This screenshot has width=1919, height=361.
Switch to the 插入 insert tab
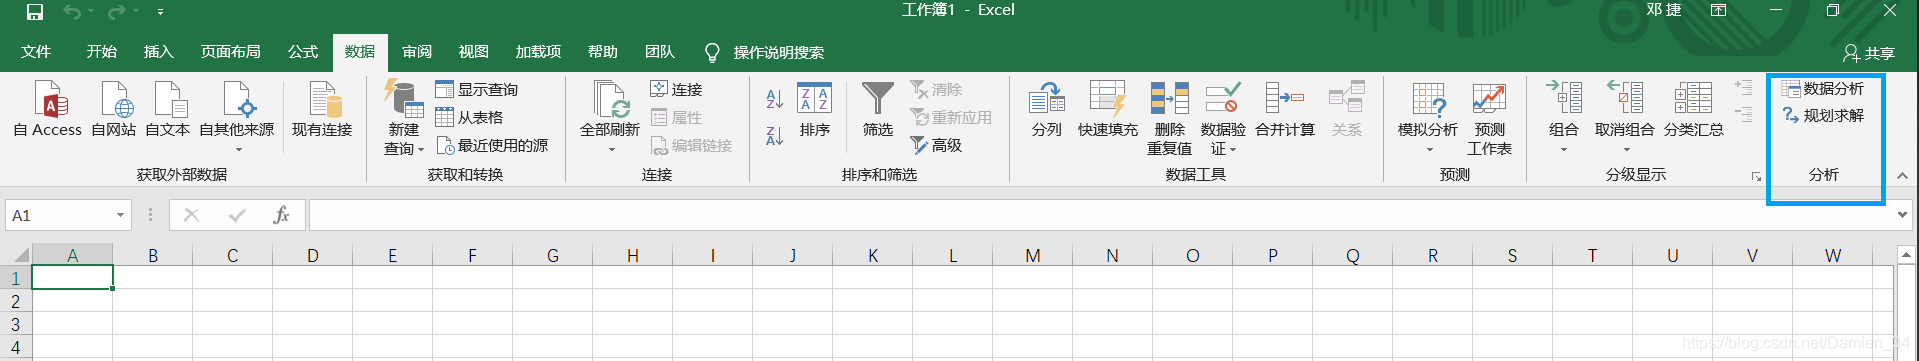pos(158,52)
